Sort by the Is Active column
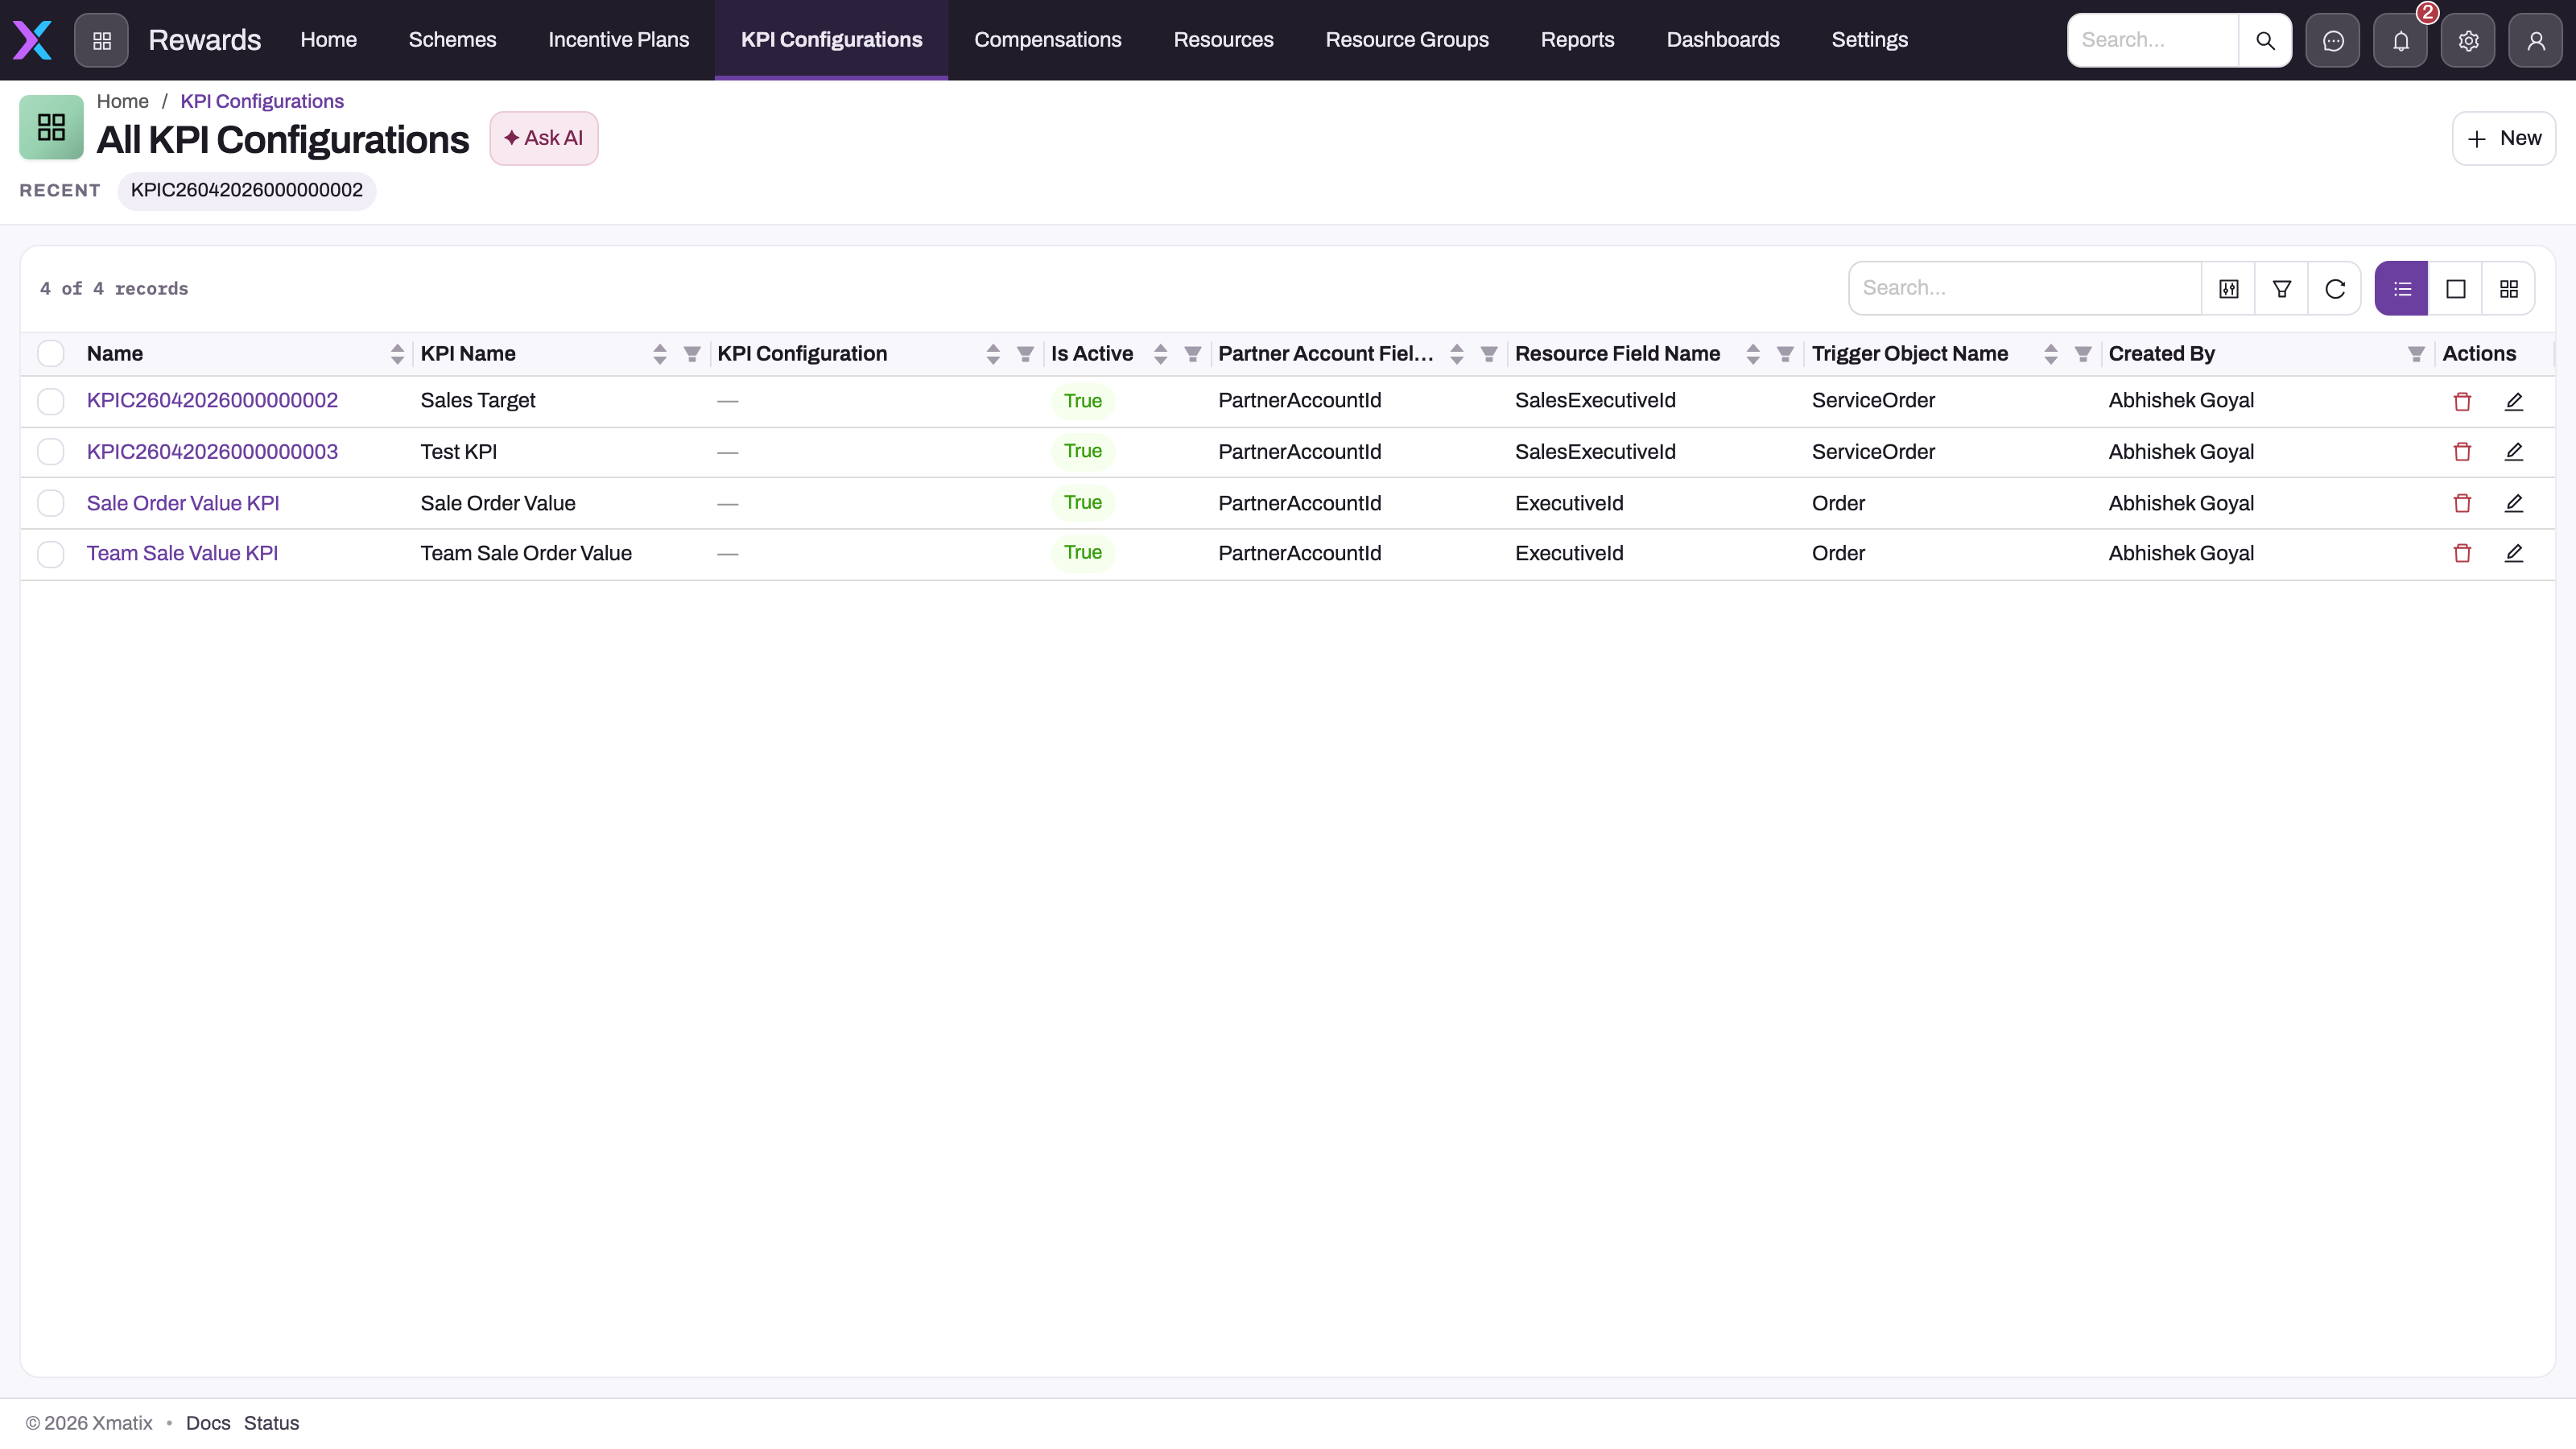2576x1449 pixels. [1161, 354]
